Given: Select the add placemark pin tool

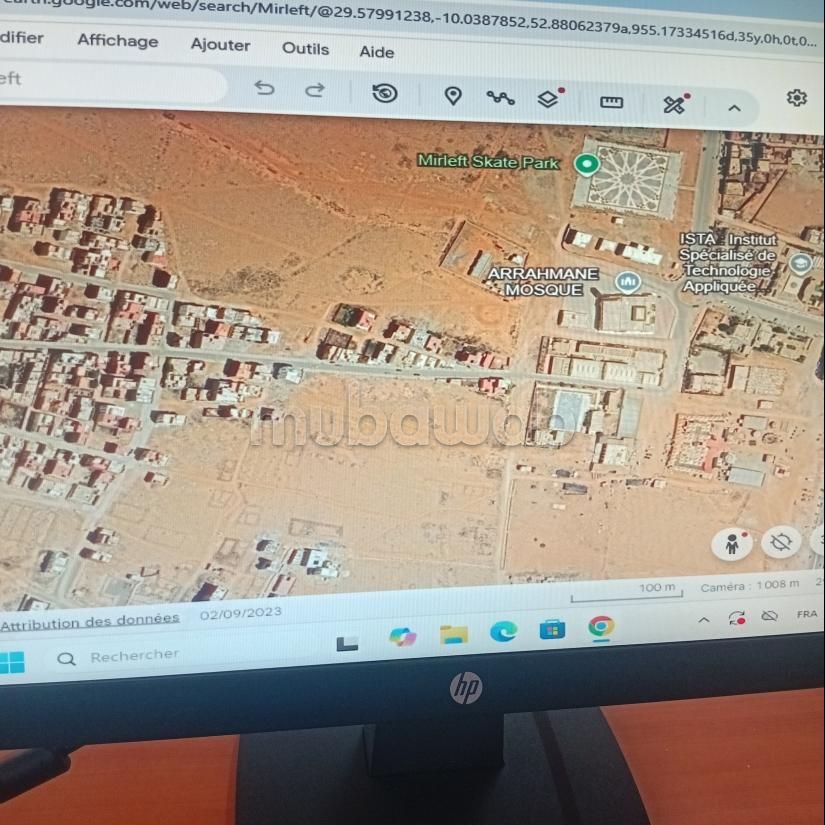Looking at the screenshot, I should pyautogui.click(x=453, y=96).
